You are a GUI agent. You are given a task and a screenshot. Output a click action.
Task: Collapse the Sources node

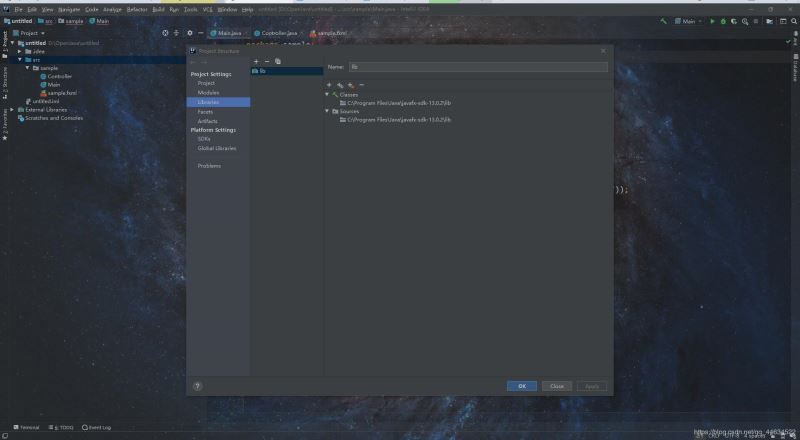pyautogui.click(x=327, y=111)
